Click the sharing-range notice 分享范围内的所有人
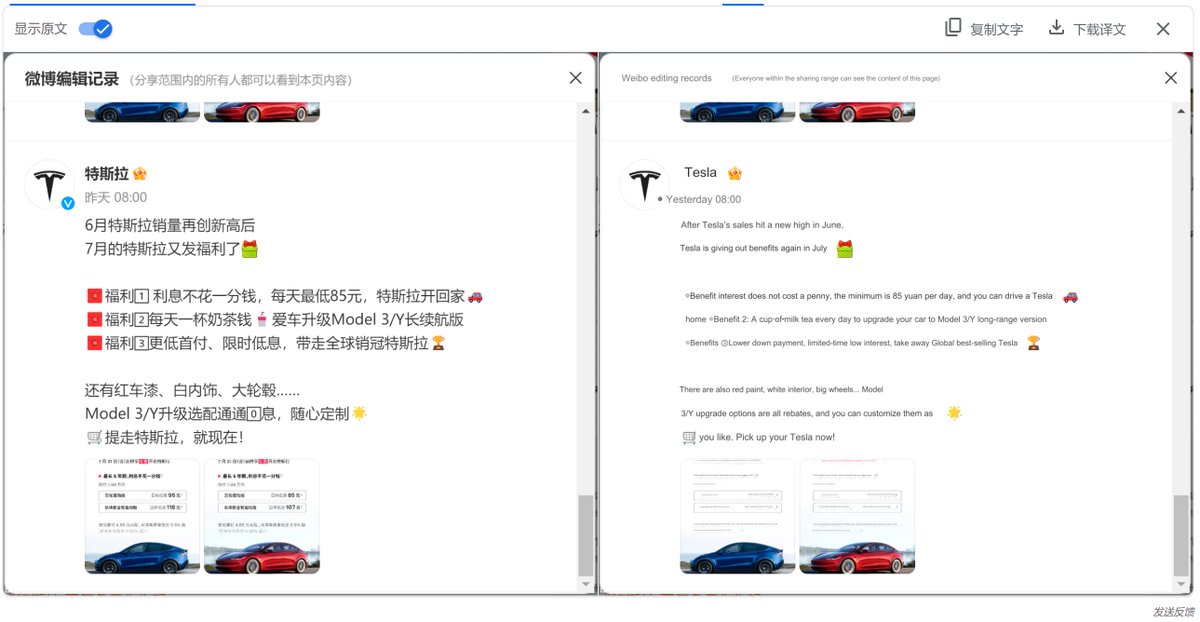The height and width of the screenshot is (622, 1200). click(241, 80)
